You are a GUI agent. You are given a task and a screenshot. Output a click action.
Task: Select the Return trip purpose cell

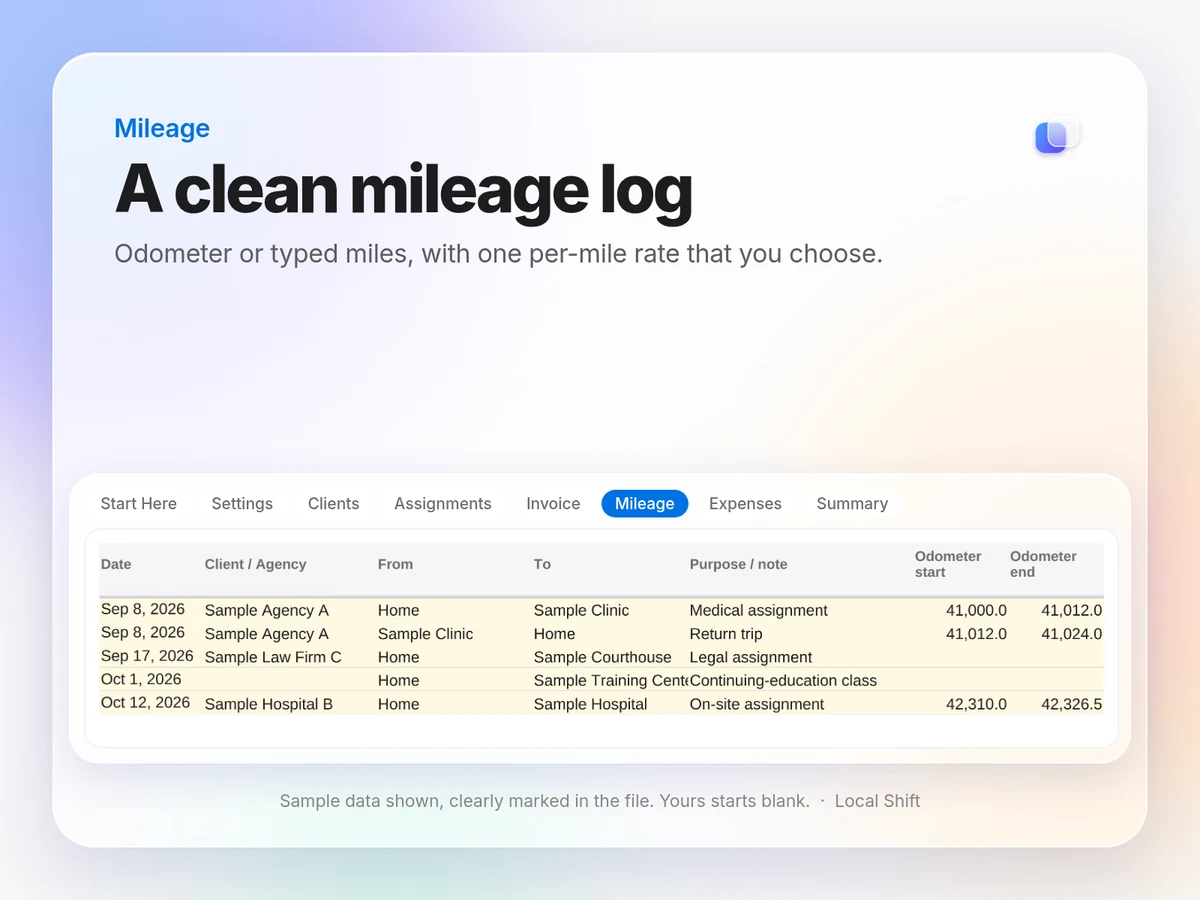(726, 634)
